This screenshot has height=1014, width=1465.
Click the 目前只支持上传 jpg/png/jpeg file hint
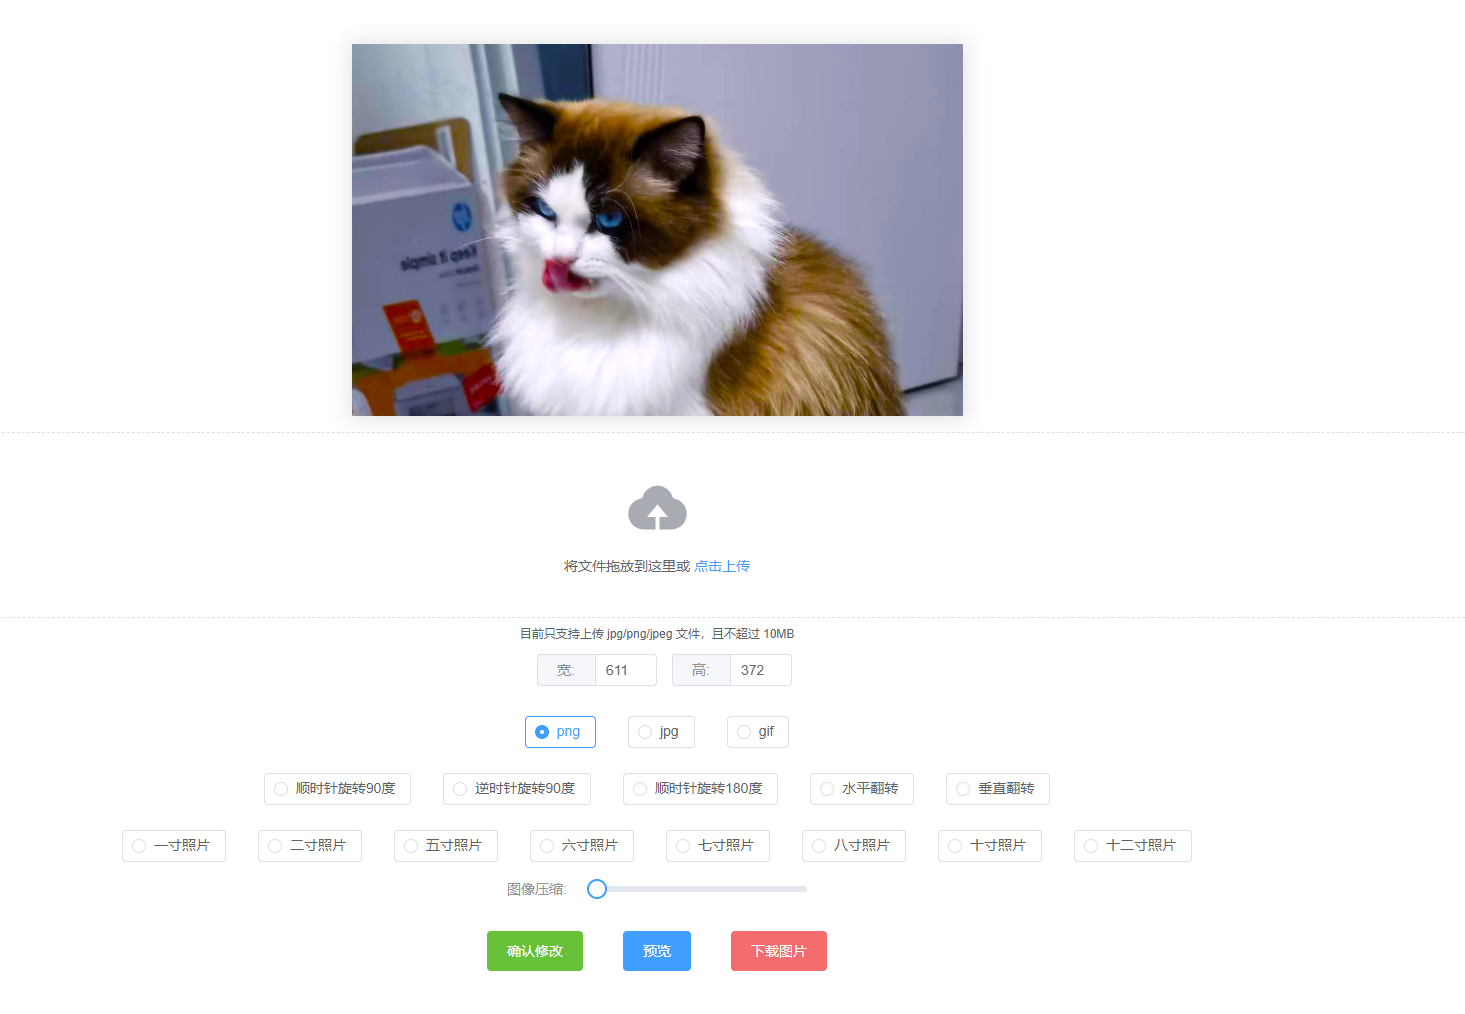tap(657, 634)
